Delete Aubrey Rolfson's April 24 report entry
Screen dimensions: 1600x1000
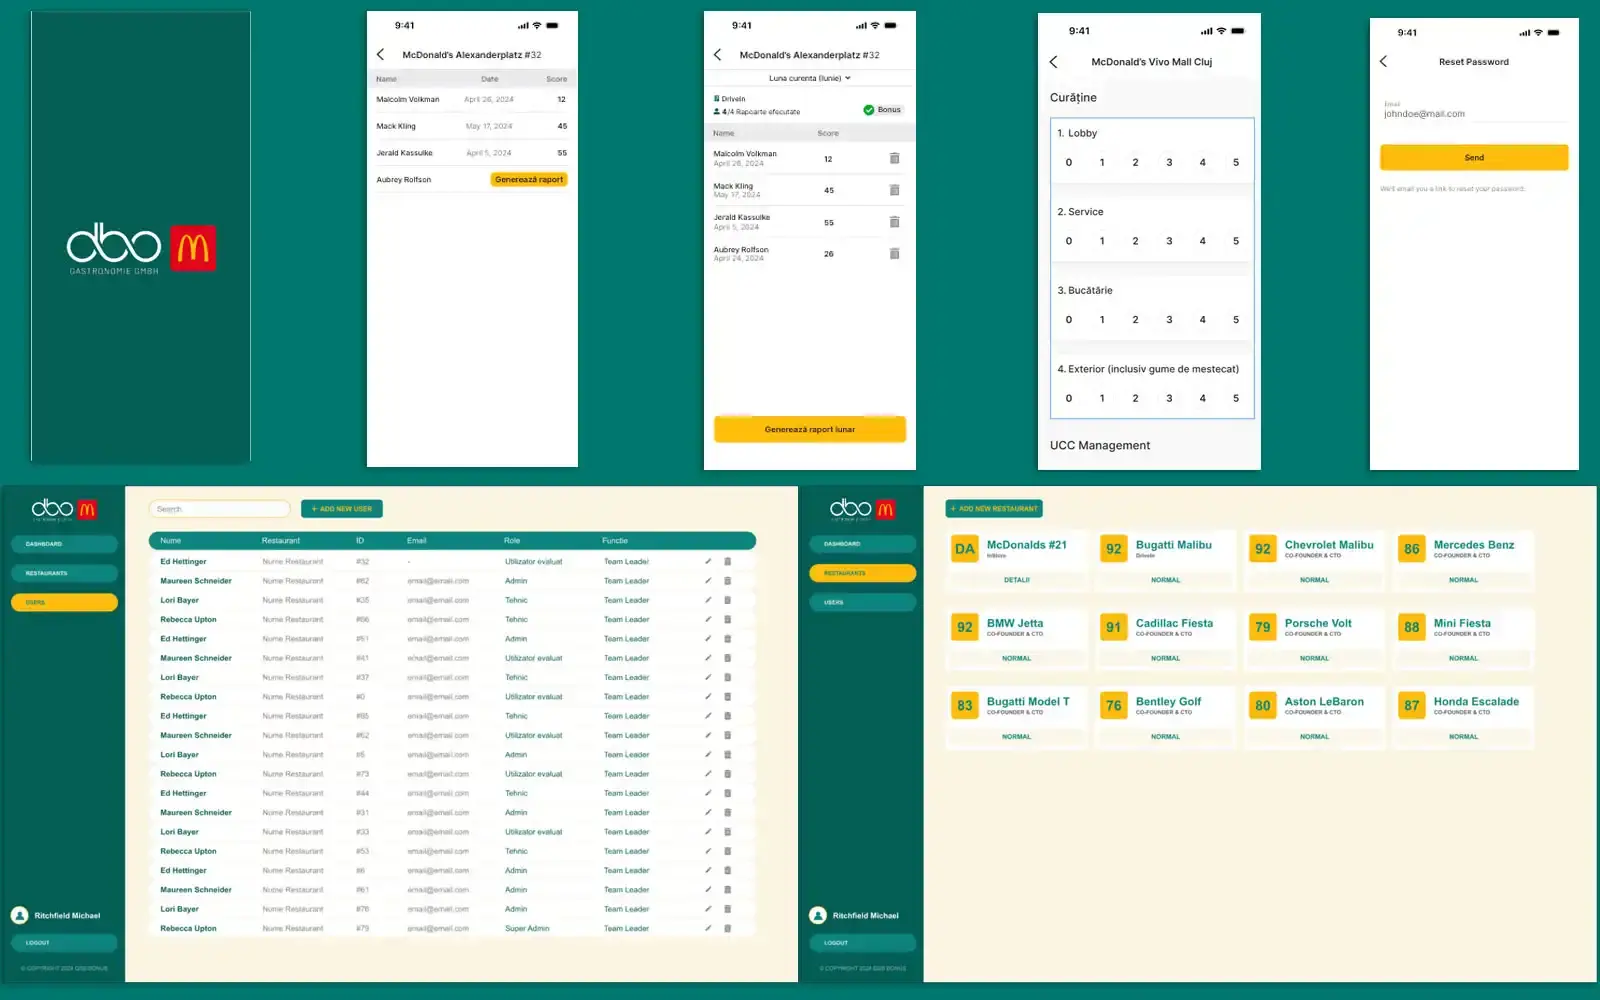894,254
